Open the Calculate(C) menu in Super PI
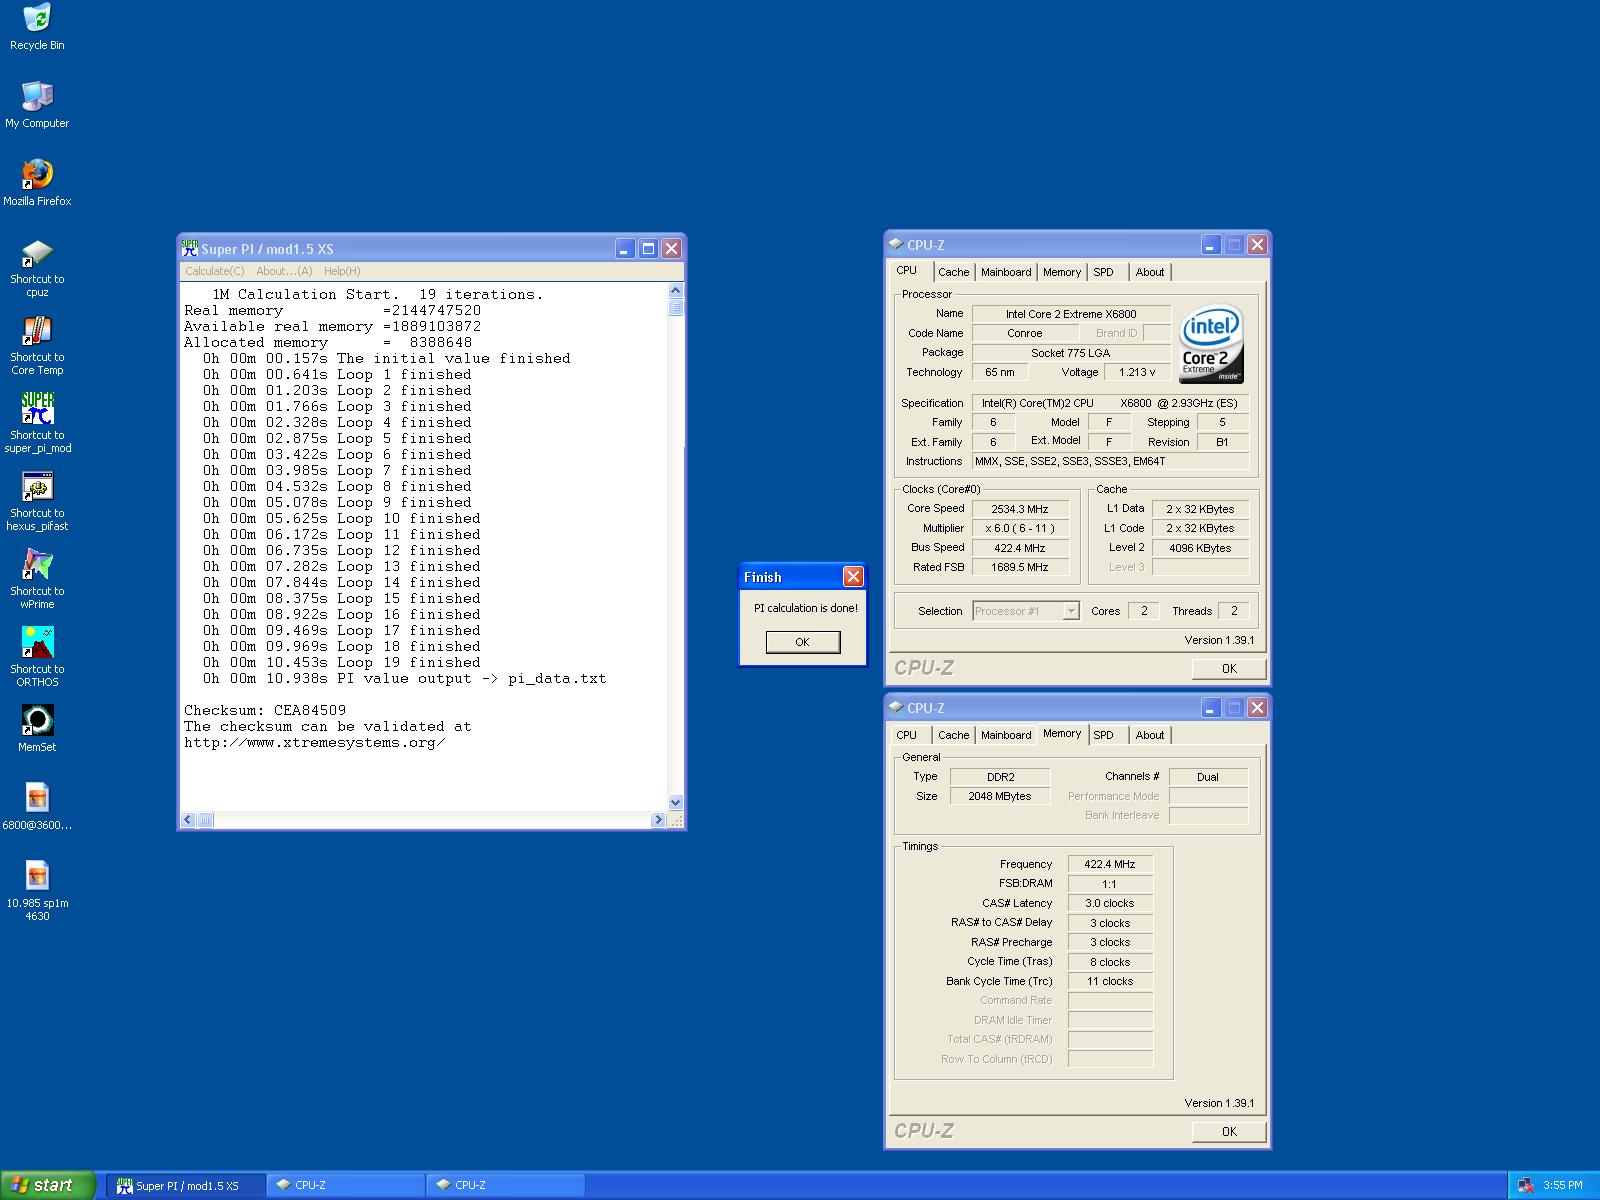Viewport: 1600px width, 1200px height. click(214, 271)
